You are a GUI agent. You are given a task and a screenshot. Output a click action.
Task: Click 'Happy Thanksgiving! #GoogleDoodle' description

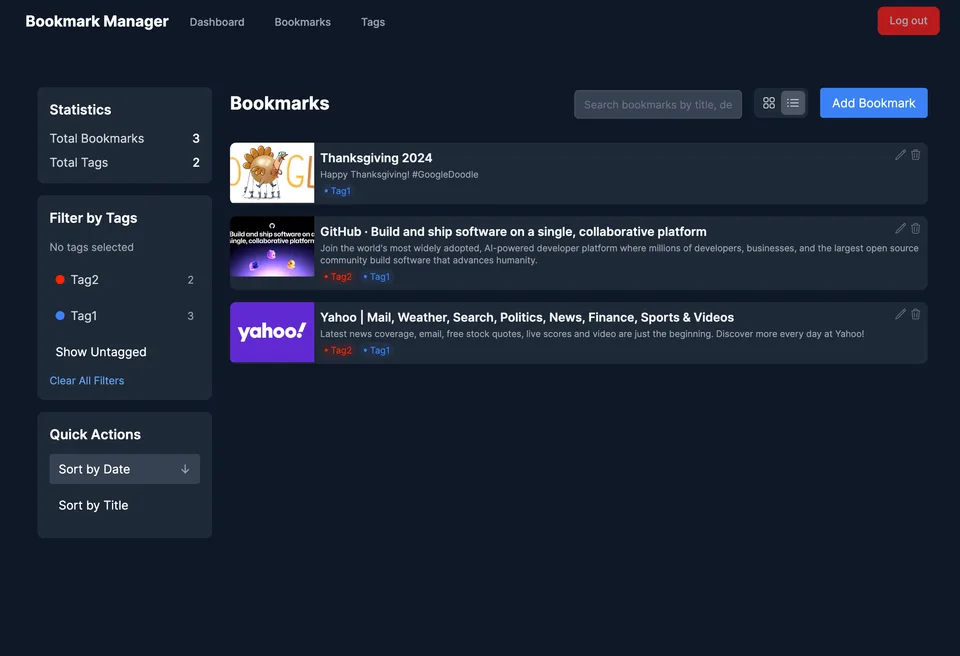(399, 175)
